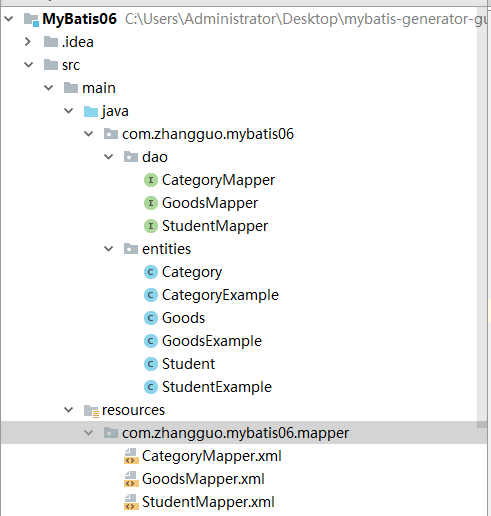Select the main folder label

click(99, 88)
